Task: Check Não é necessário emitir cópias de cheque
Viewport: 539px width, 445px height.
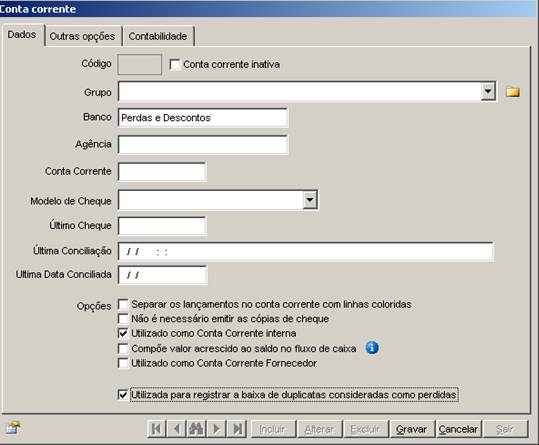Action: [123, 319]
